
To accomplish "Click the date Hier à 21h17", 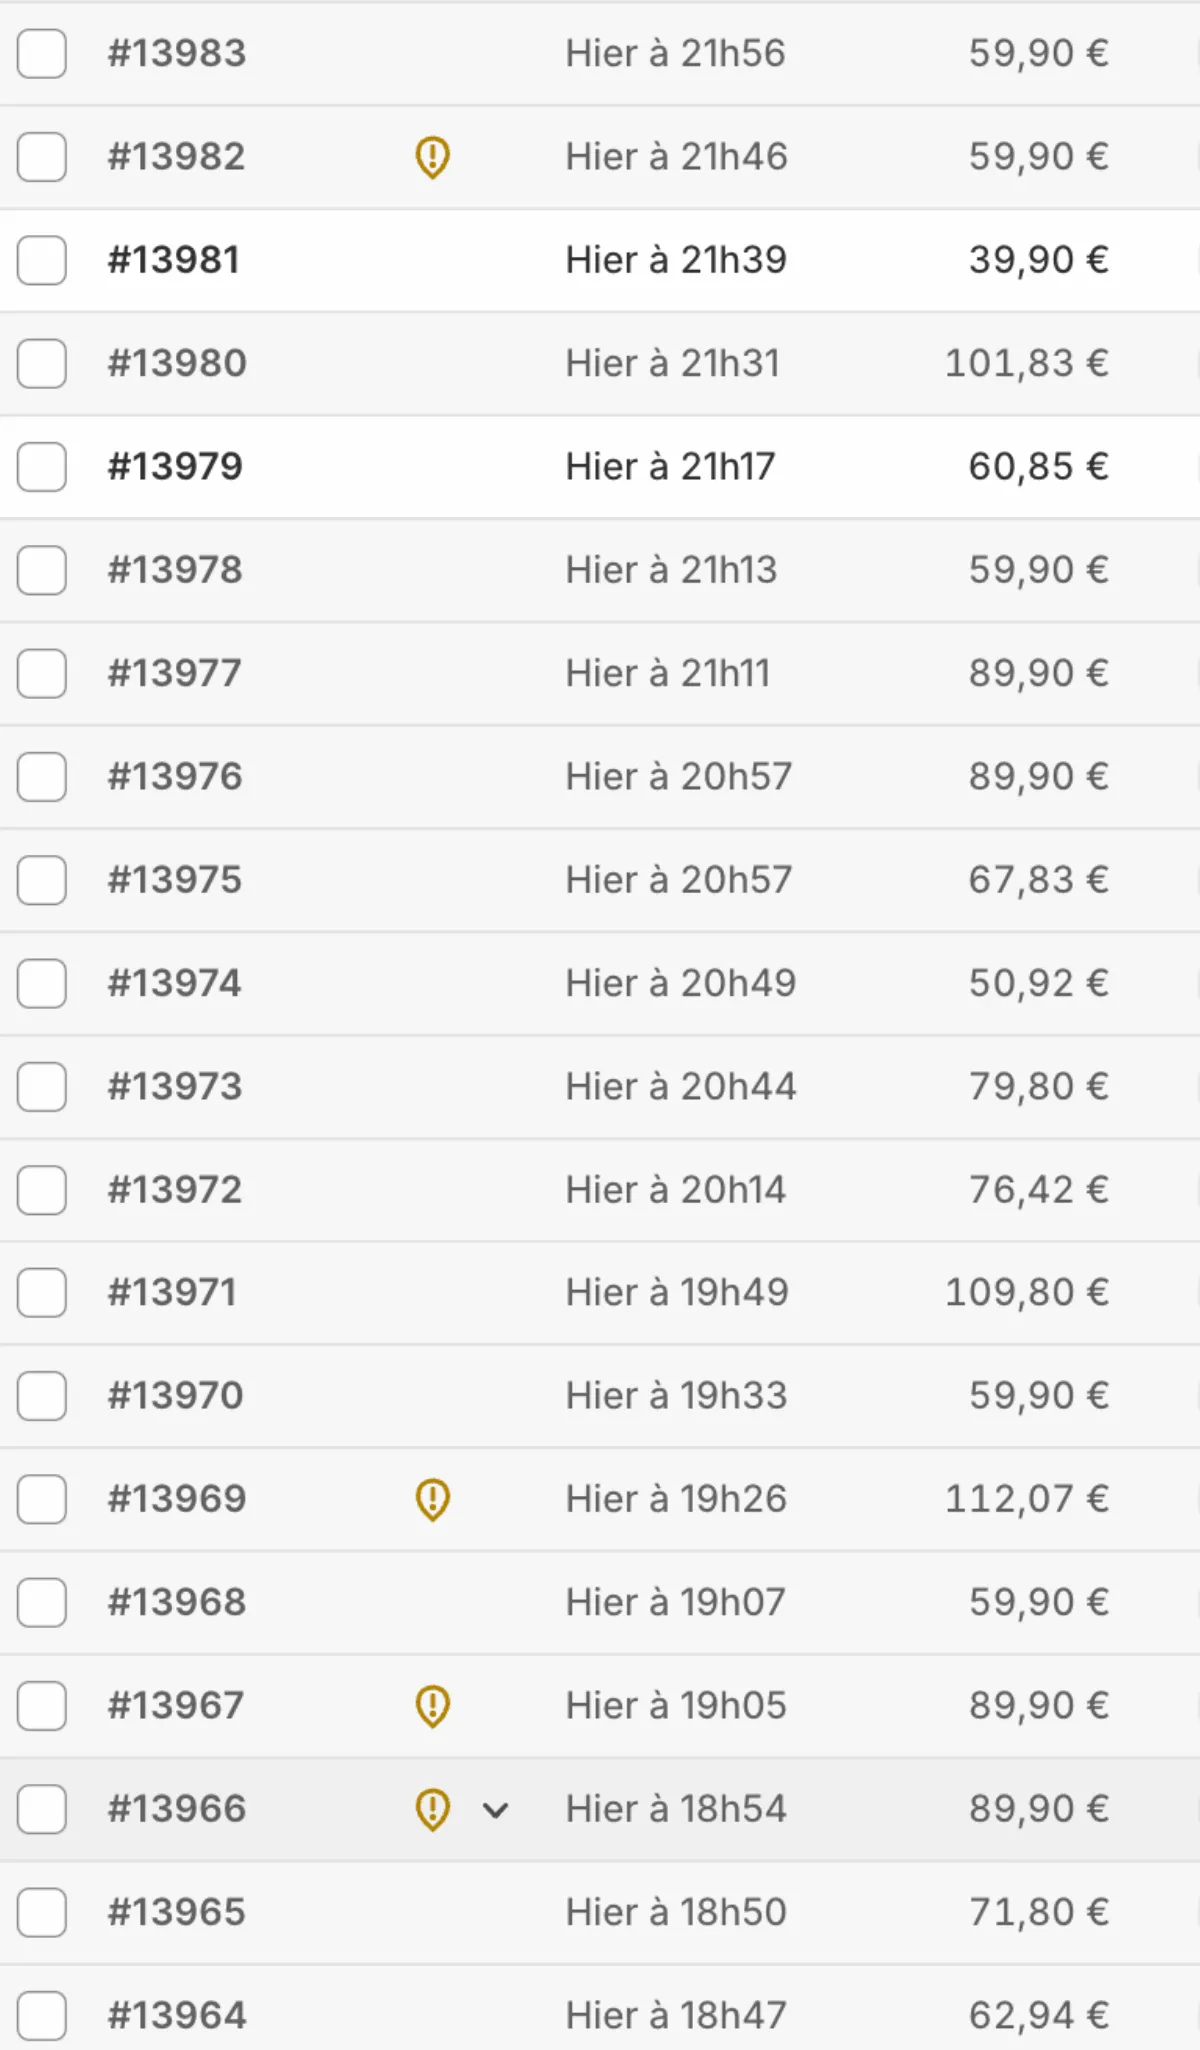I will (x=670, y=467).
